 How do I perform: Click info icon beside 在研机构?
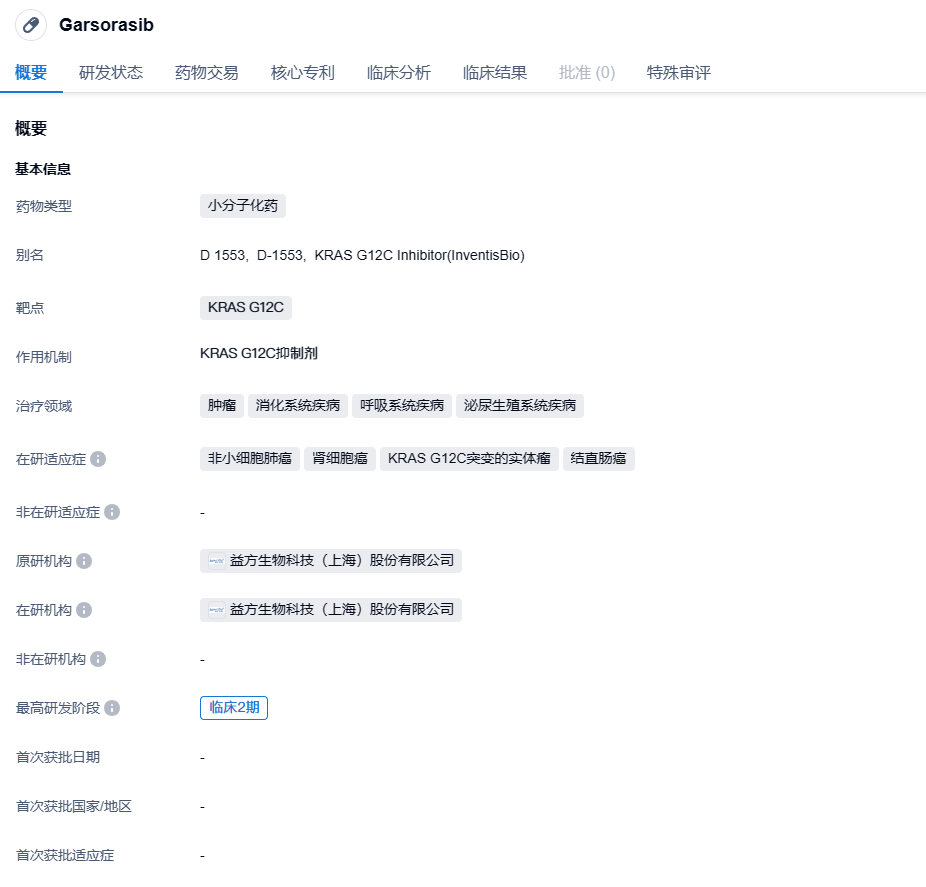point(84,610)
